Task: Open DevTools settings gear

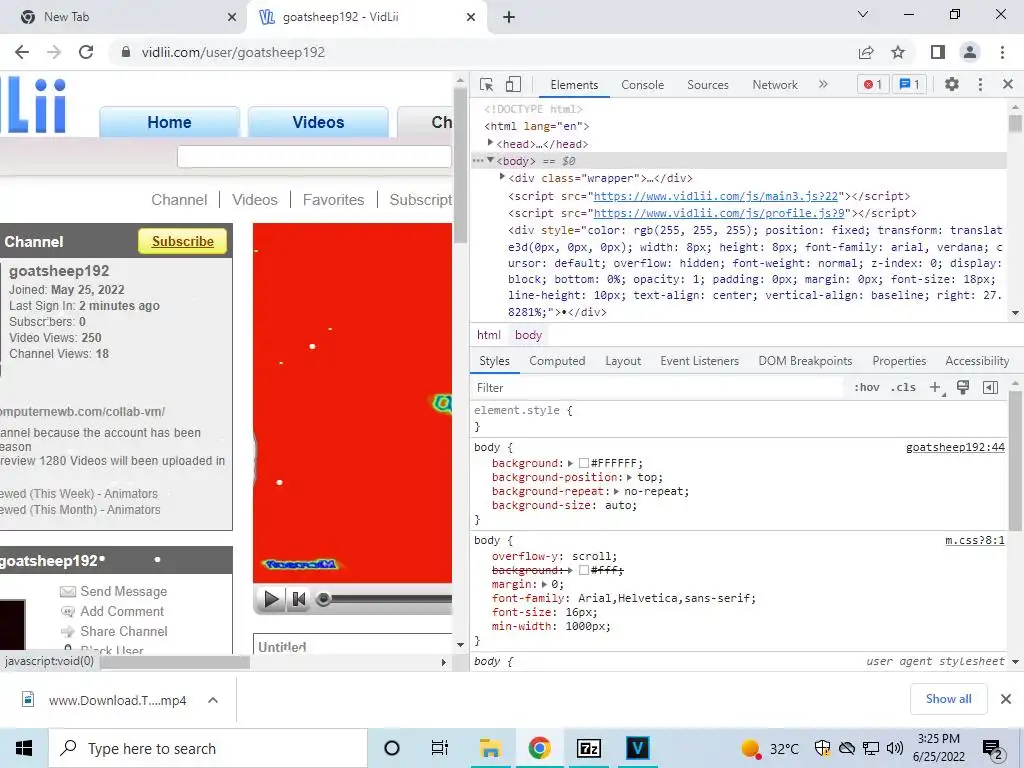Action: (952, 84)
